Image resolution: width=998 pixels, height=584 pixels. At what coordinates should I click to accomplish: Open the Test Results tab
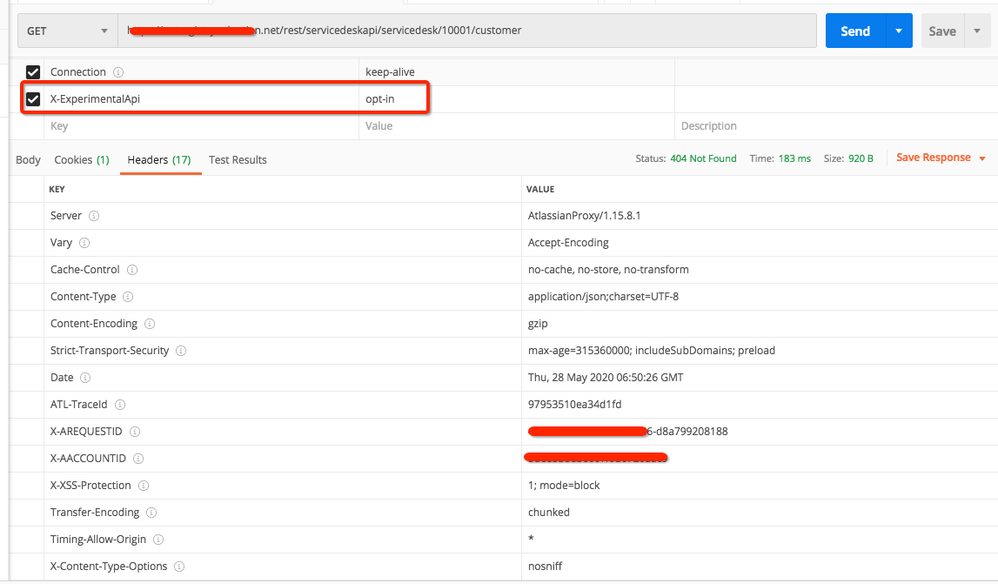[x=237, y=160]
